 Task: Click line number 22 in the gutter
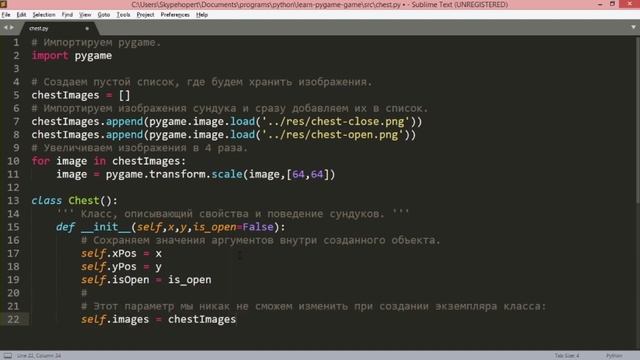click(x=13, y=319)
